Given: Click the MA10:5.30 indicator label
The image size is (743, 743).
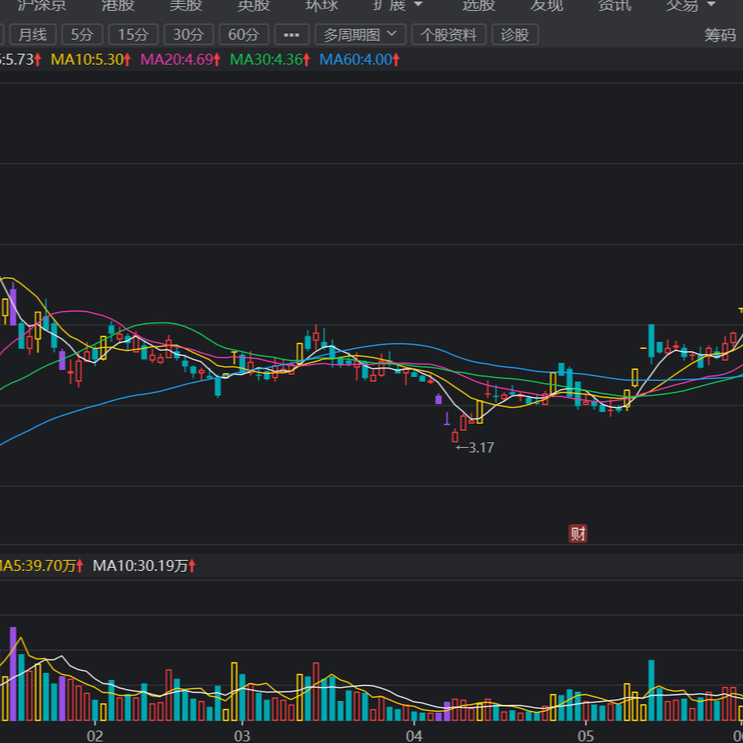Looking at the screenshot, I should [x=90, y=59].
